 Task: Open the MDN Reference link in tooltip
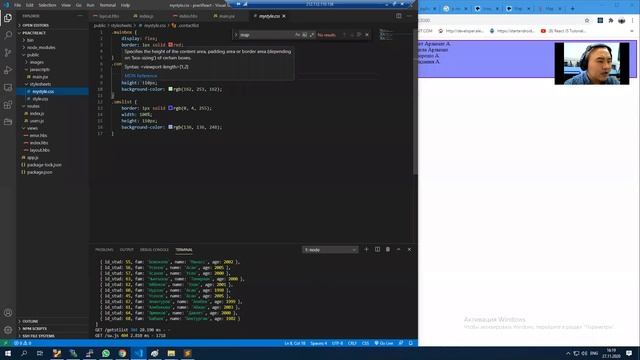coord(141,76)
